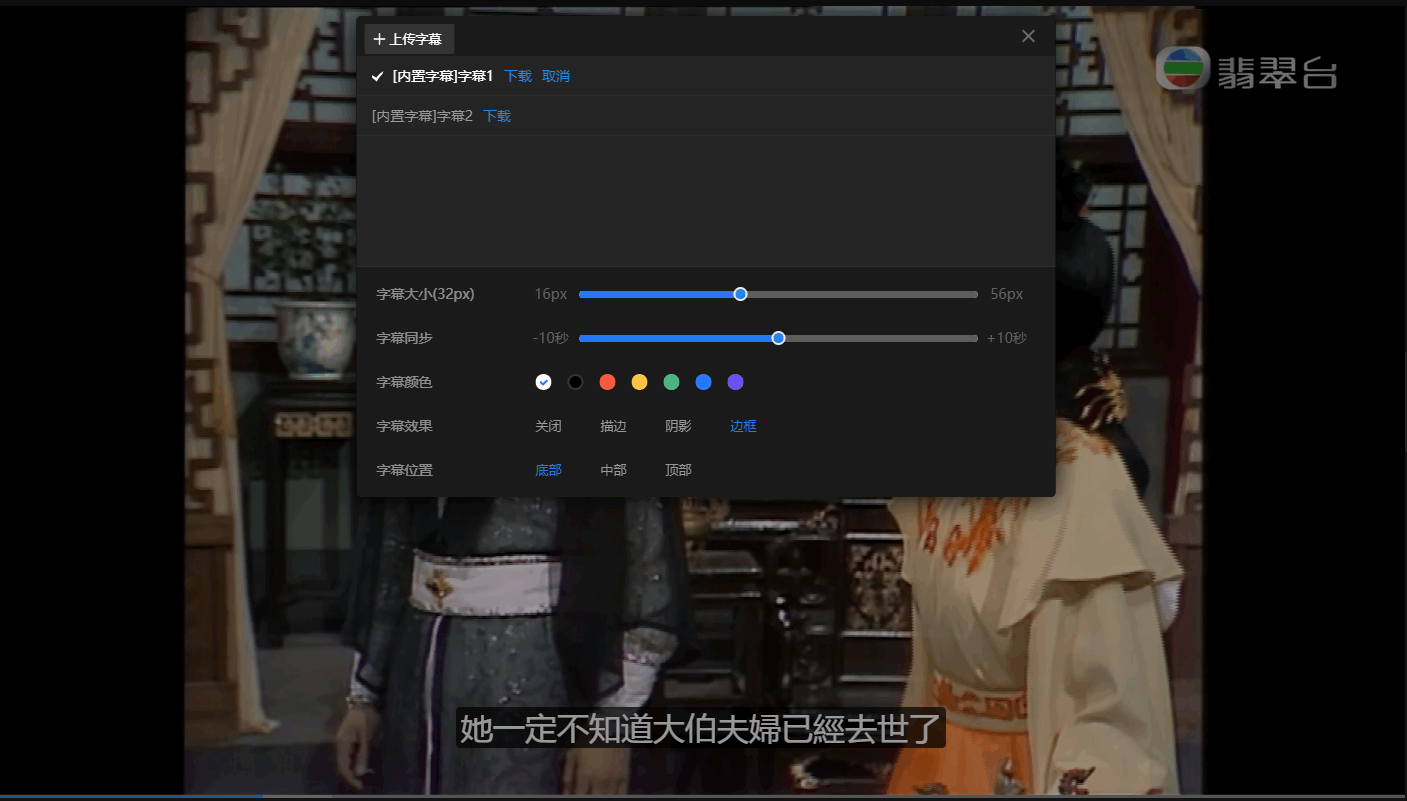Image resolution: width=1407 pixels, height=801 pixels.
Task: Set subtitle color to yellow
Action: 639,382
